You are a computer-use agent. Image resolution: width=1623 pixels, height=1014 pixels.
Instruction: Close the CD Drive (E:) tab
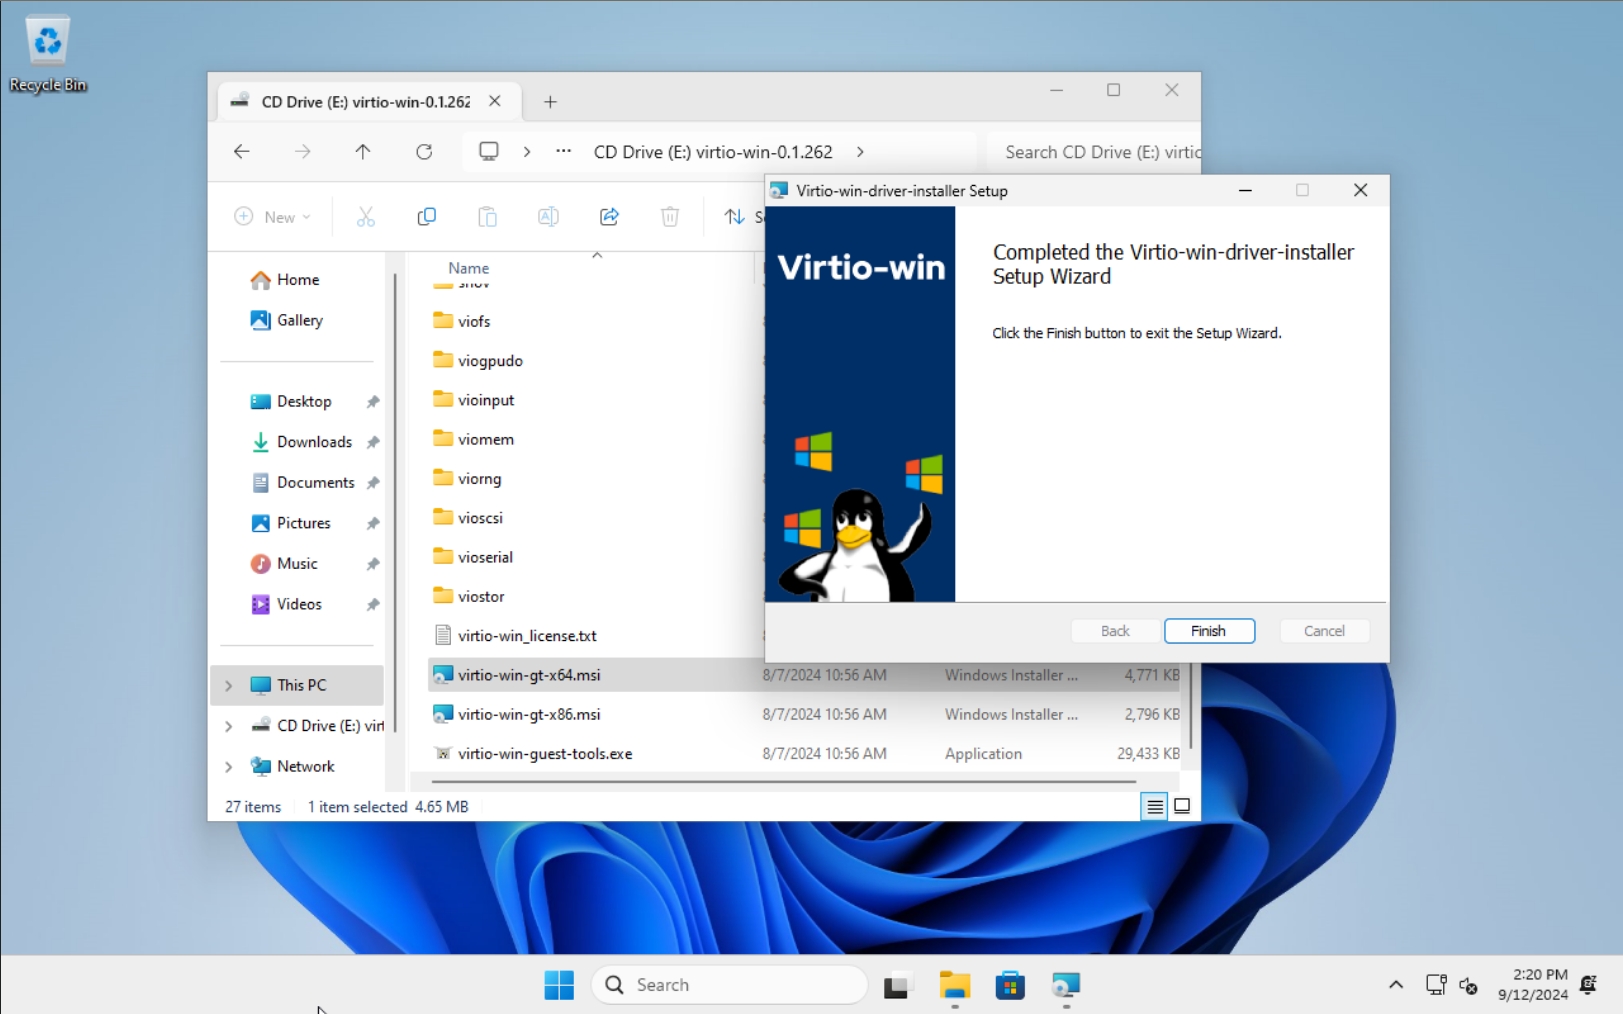click(495, 101)
